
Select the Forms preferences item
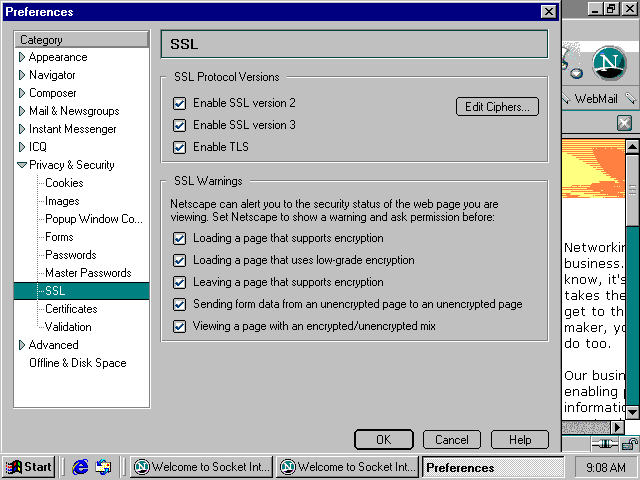(x=59, y=237)
